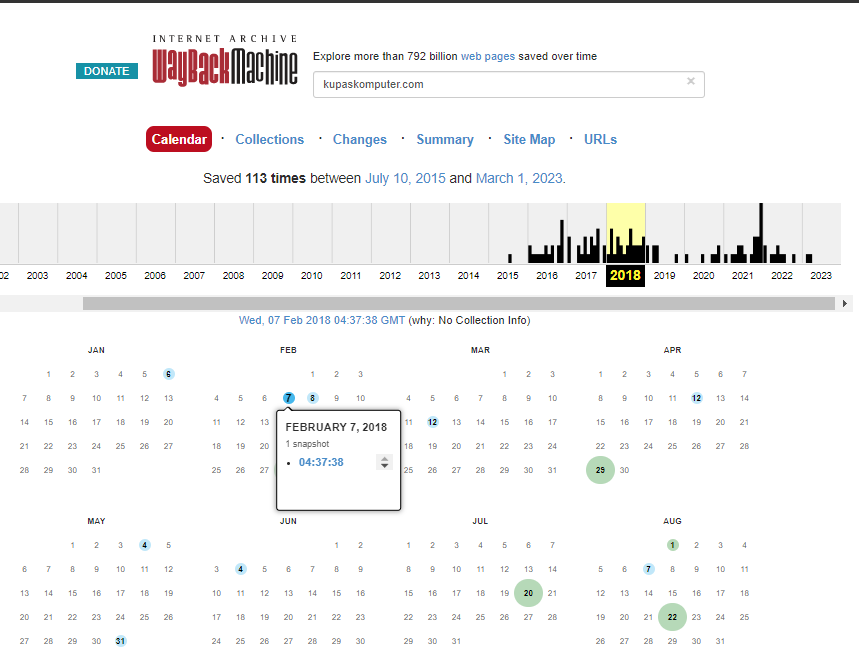
Task: Select the June 4 capture
Action: pyautogui.click(x=240, y=569)
